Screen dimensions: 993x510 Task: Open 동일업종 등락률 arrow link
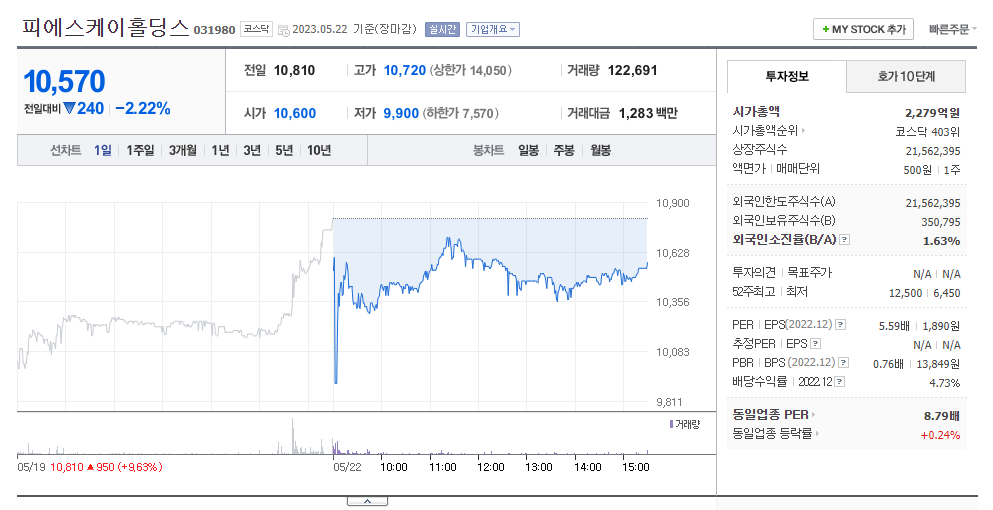pyautogui.click(x=818, y=434)
